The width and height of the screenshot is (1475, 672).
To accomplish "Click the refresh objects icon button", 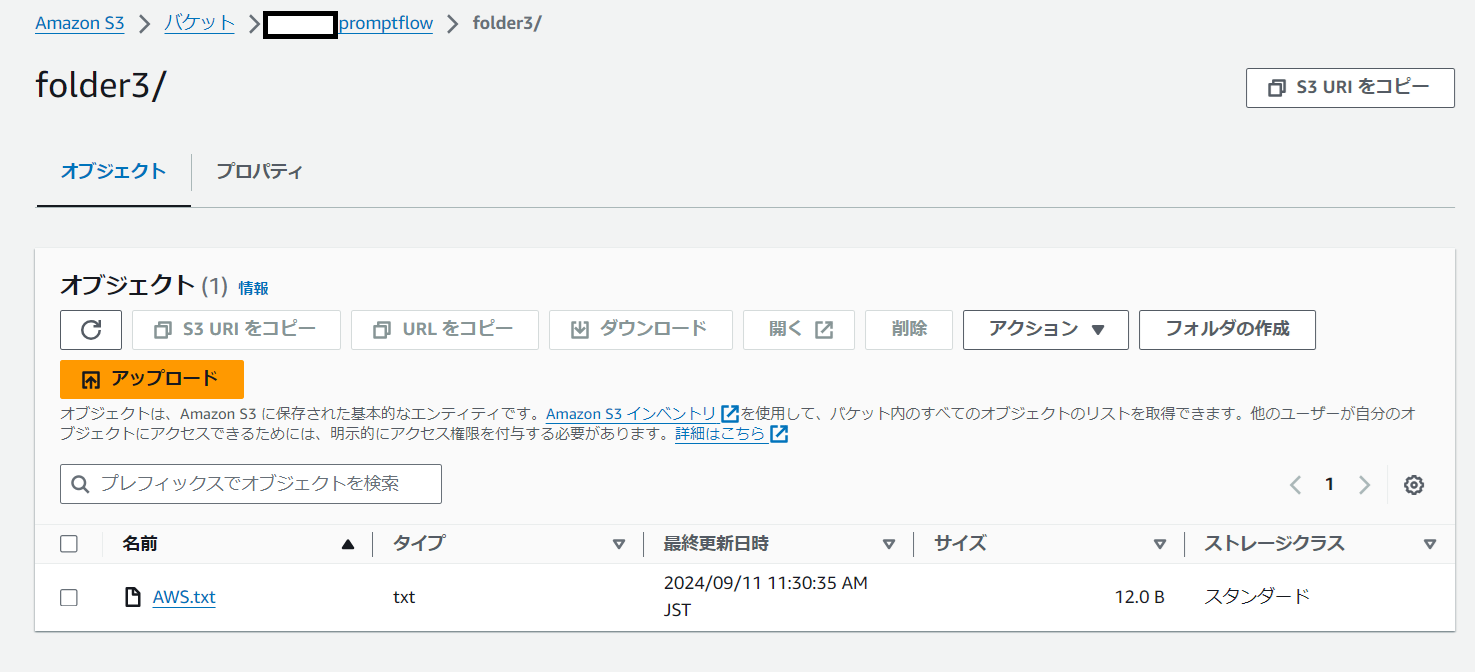I will 91,329.
